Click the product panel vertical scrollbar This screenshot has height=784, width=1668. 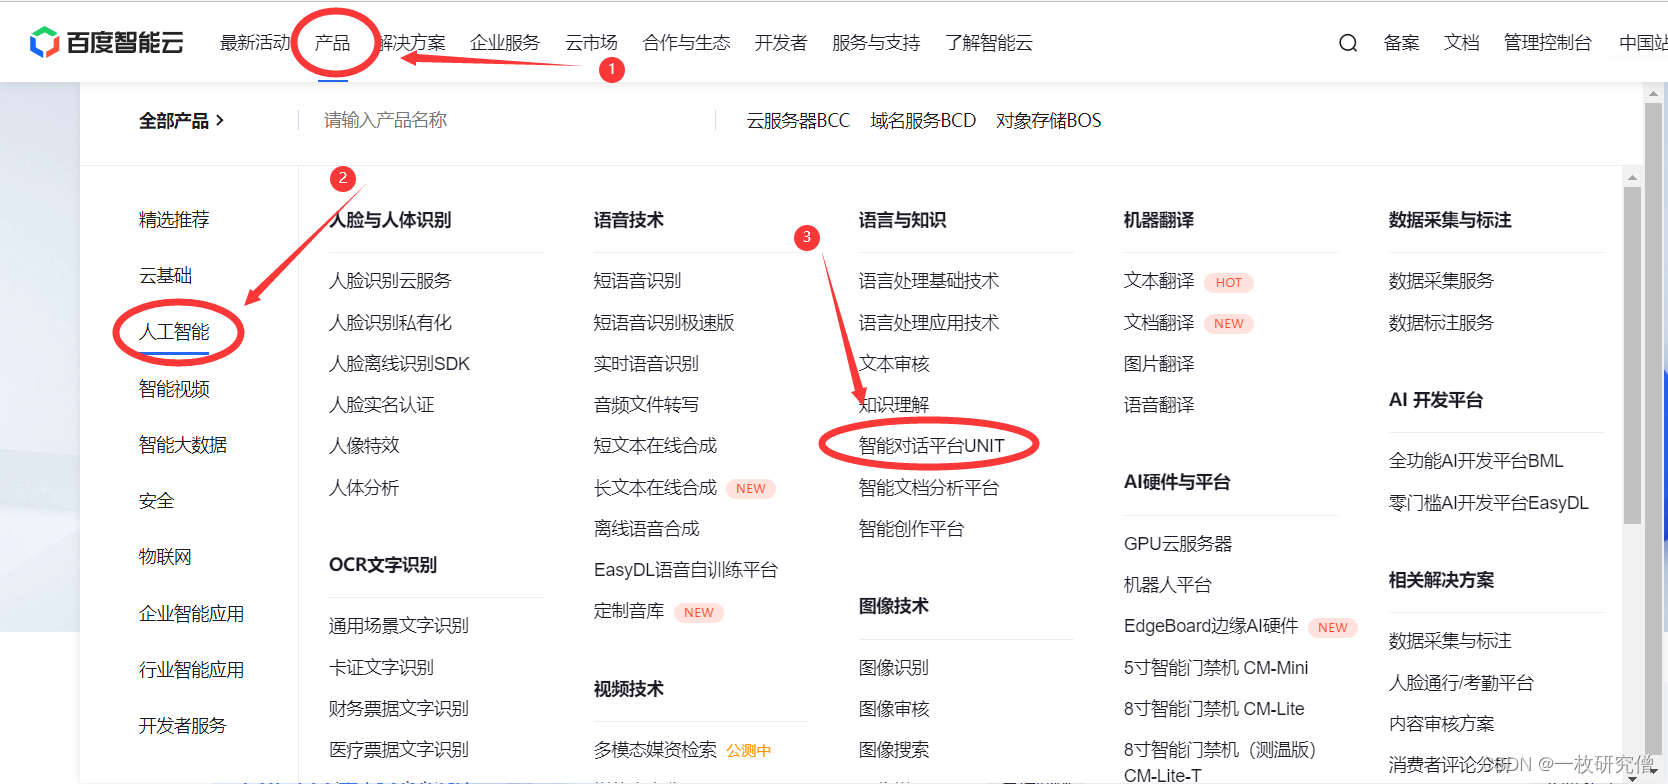tap(1632, 355)
